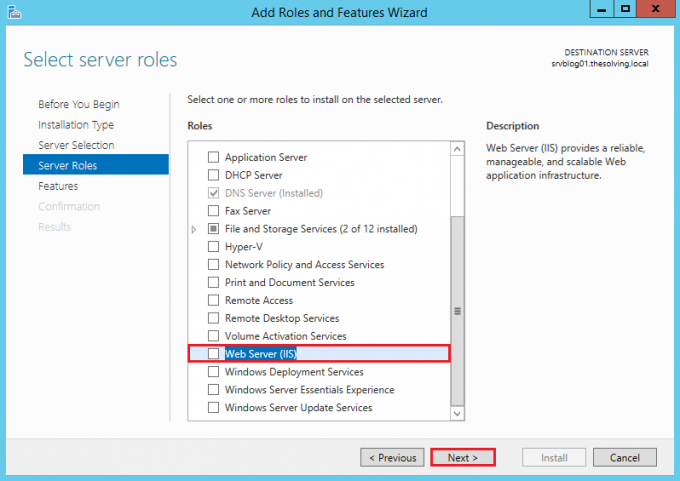The width and height of the screenshot is (680, 481).
Task: Click the roles list scrollbar thumb
Action: tap(457, 310)
